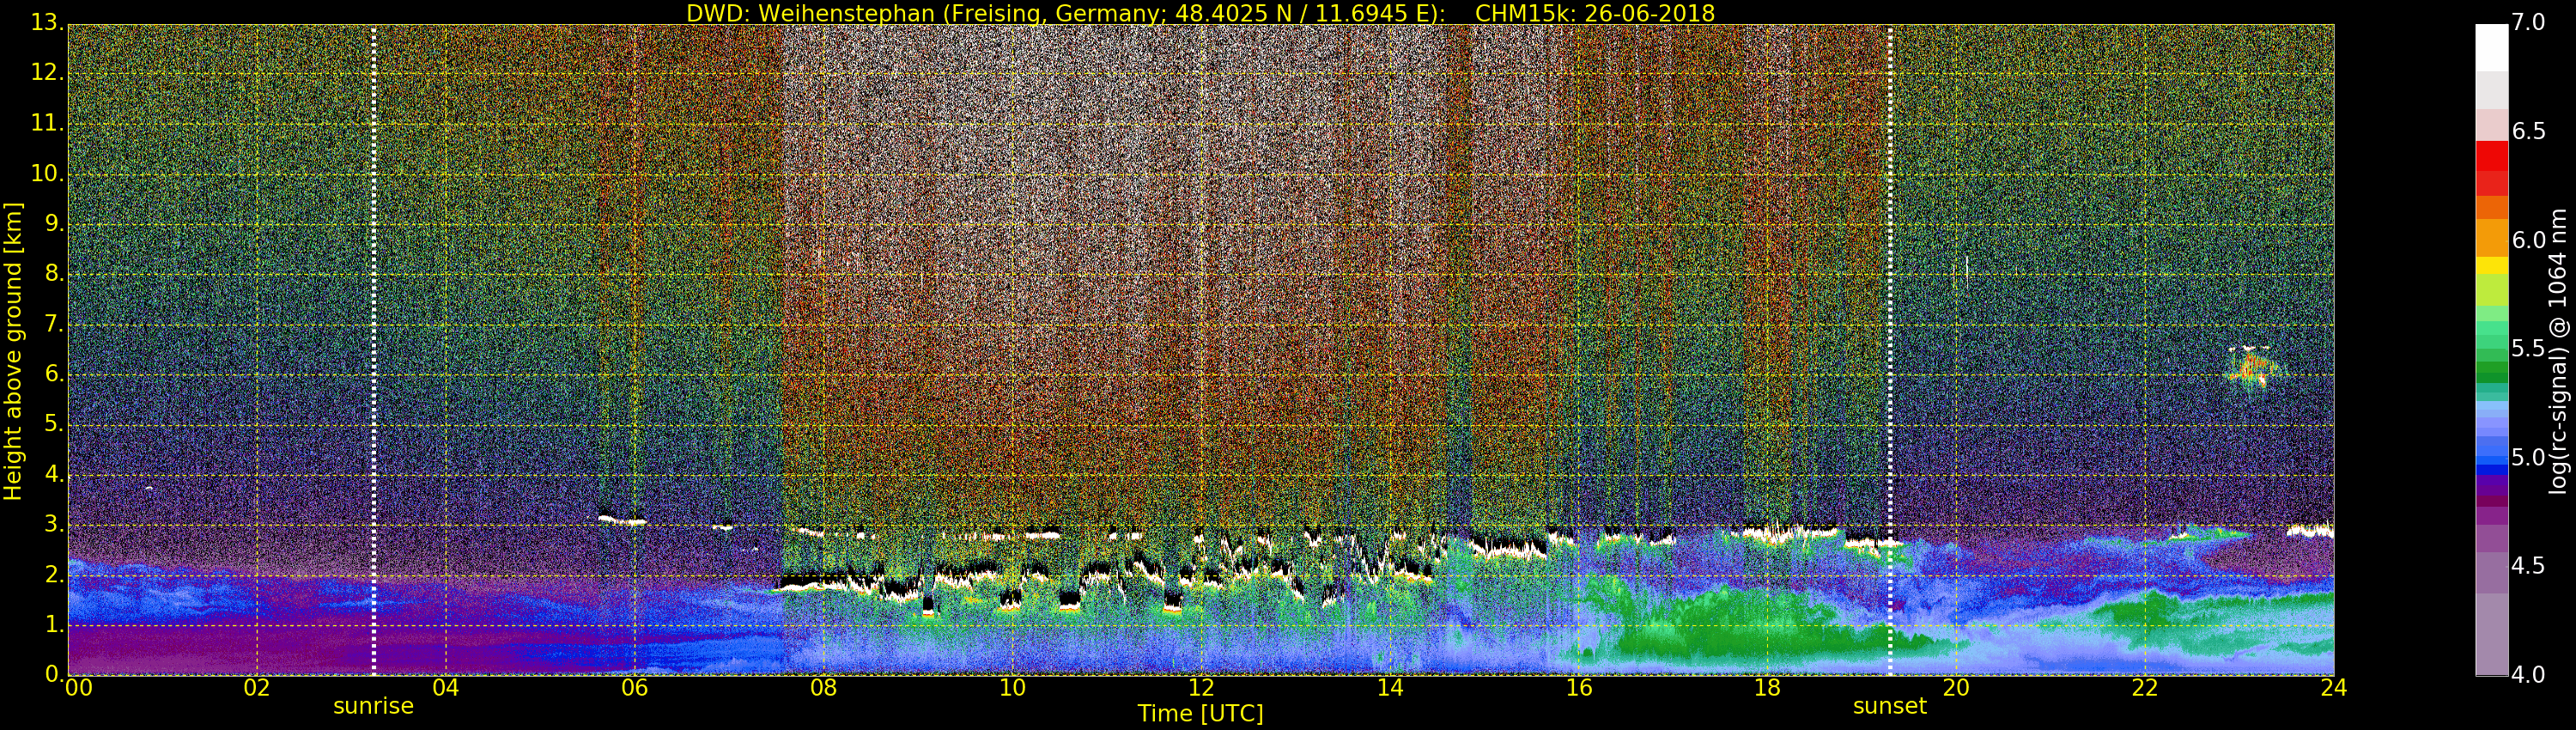
Task: Click the plot title starting with DWD: Weihenstephan
Action: pos(1200,13)
